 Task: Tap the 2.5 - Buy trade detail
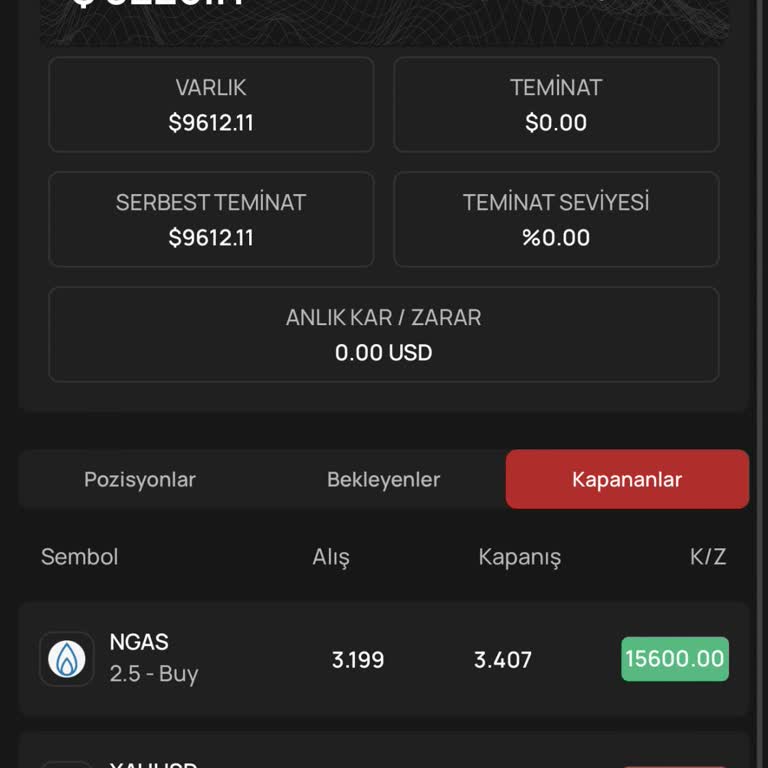[x=154, y=674]
